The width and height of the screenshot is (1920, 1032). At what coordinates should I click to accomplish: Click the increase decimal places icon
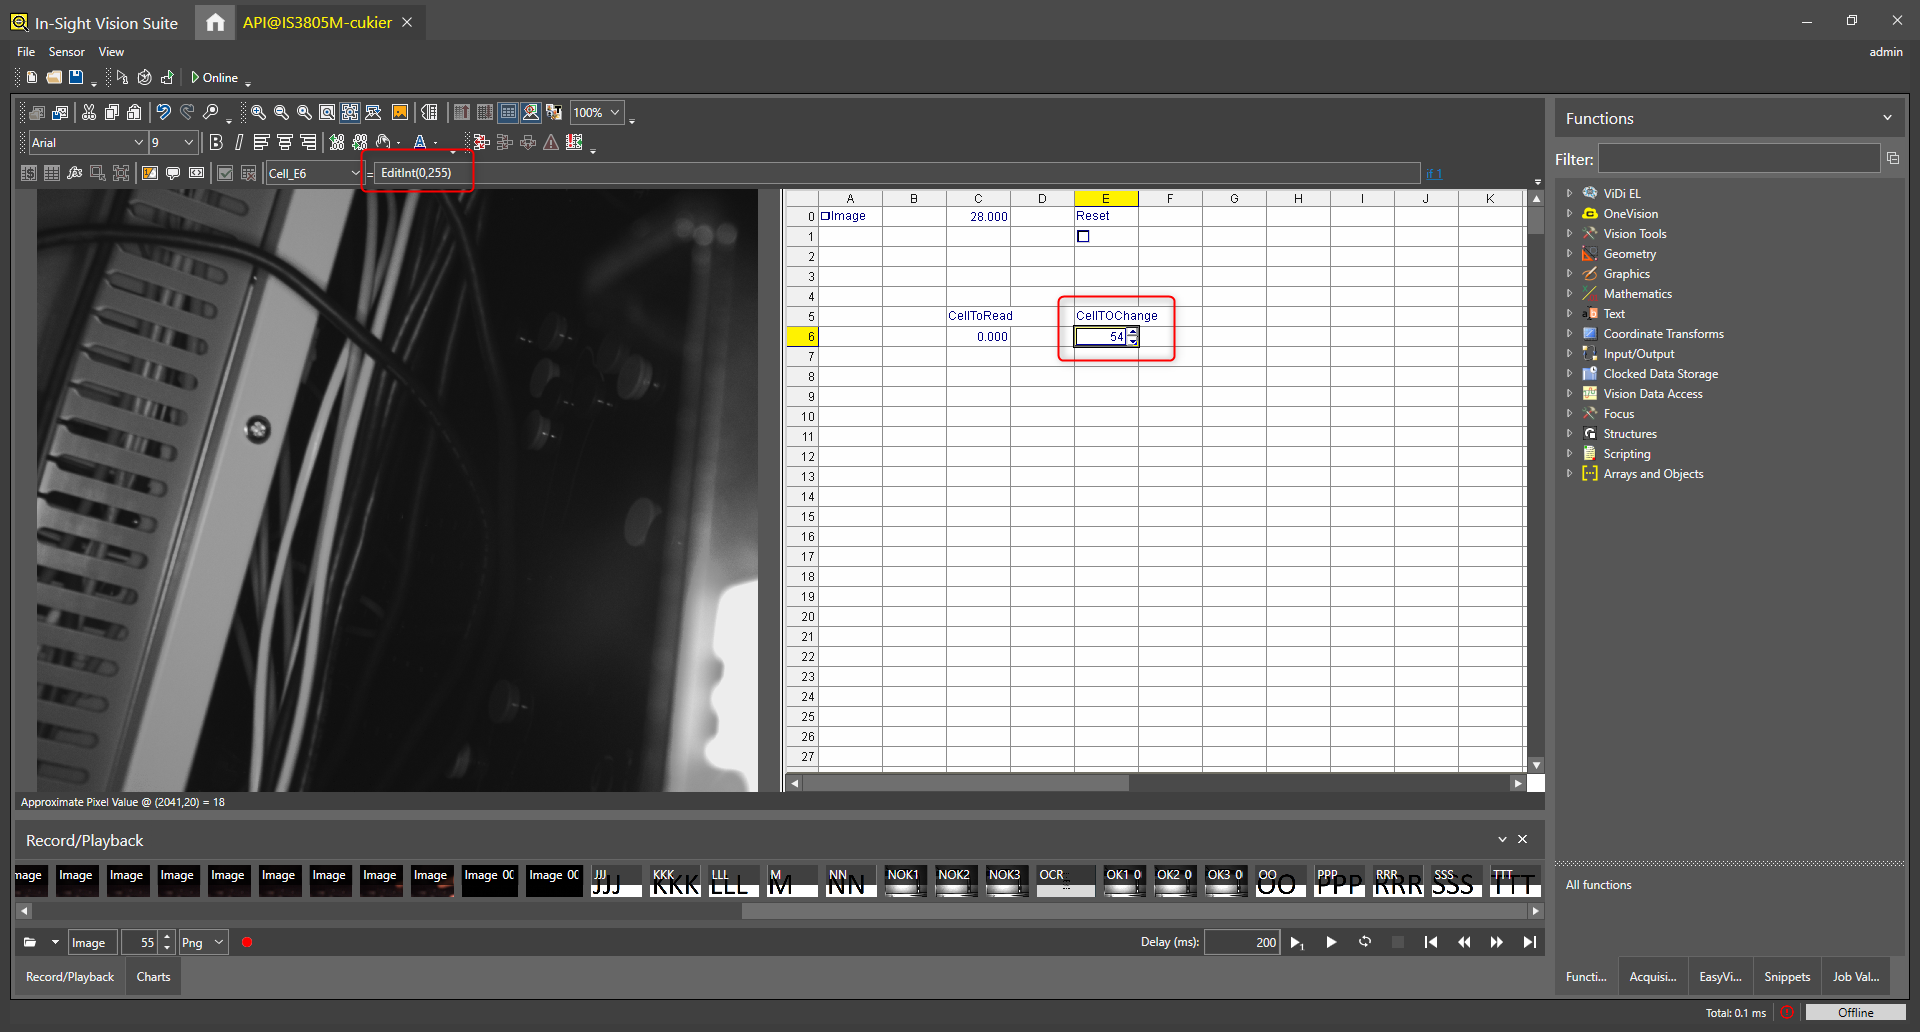pos(338,143)
